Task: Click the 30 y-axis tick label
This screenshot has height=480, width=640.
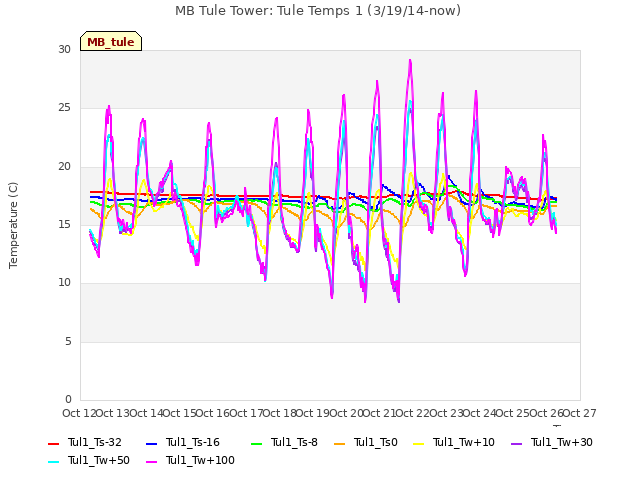Action: pos(64,49)
